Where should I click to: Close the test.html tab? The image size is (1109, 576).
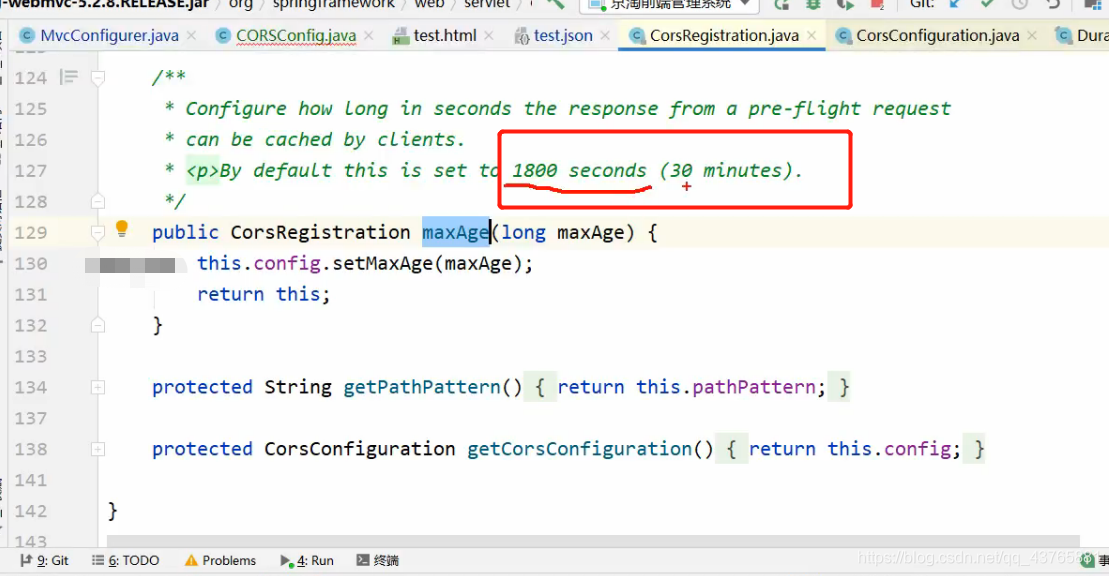[x=489, y=35]
